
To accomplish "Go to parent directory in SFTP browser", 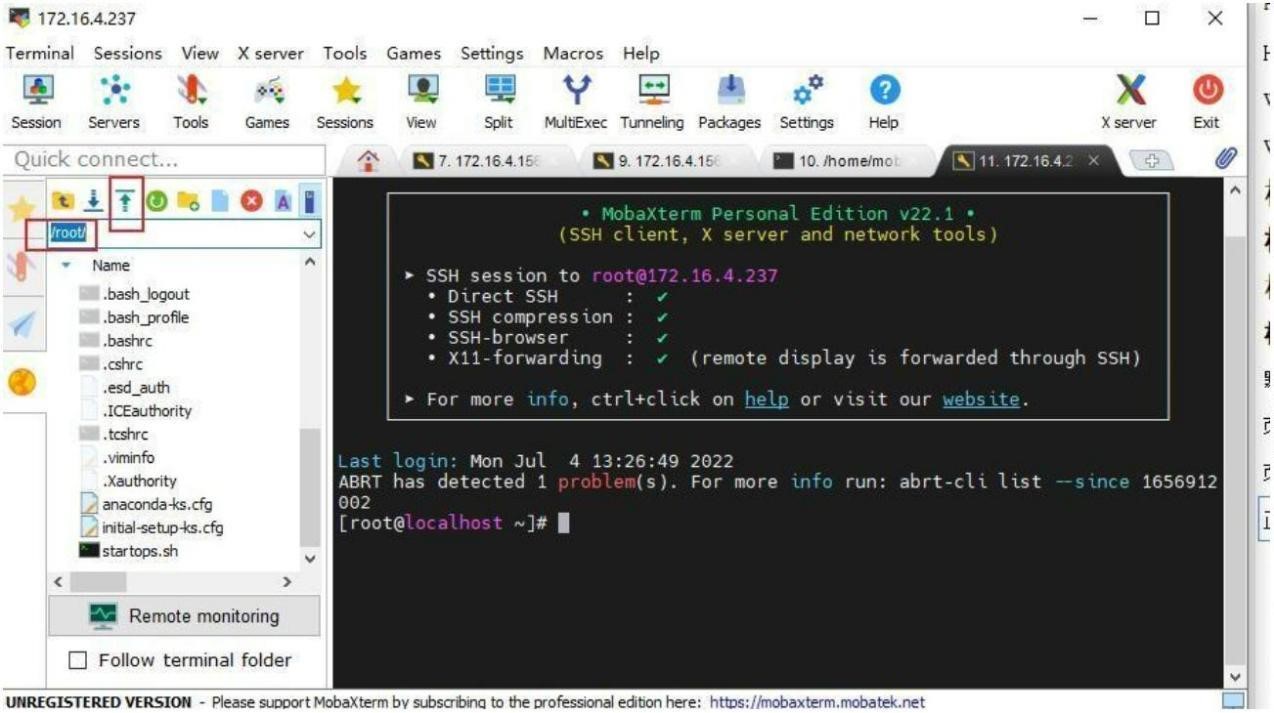I will [65, 201].
